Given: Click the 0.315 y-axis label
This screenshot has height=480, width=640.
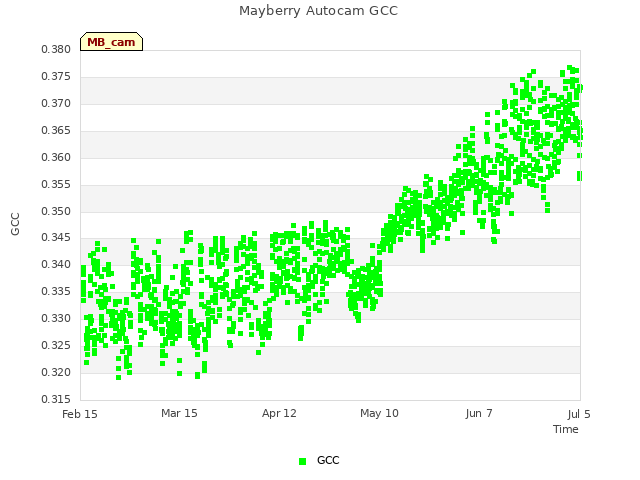Looking at the screenshot, I should coord(56,399).
